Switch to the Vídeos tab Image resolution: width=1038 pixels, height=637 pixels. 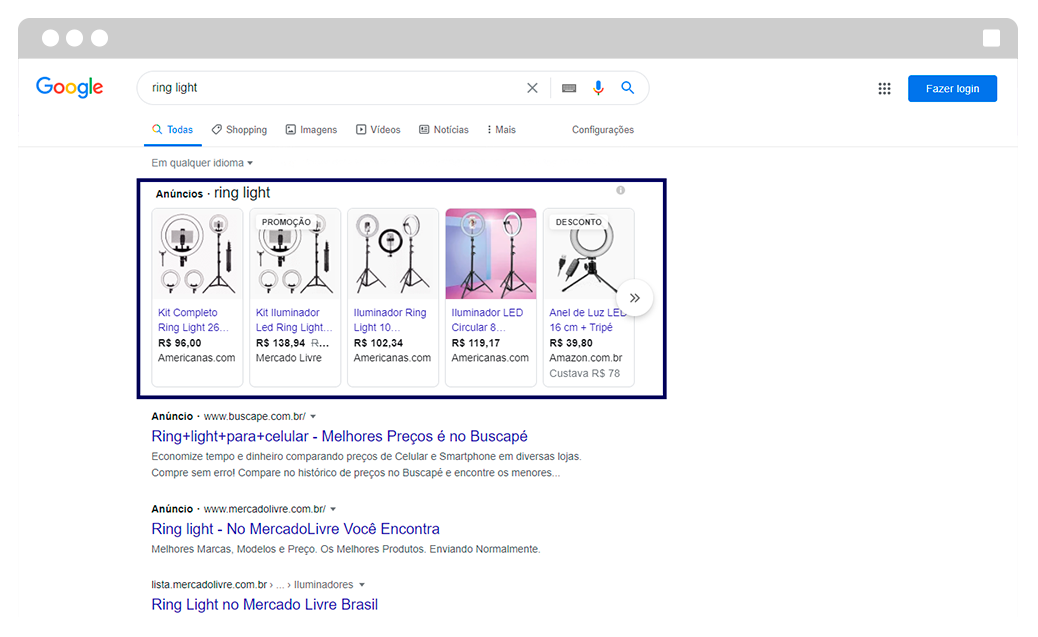(378, 130)
